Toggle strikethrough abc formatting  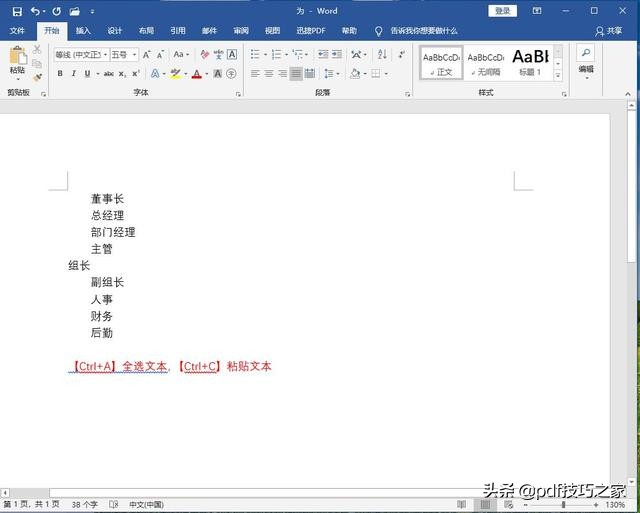coord(109,74)
